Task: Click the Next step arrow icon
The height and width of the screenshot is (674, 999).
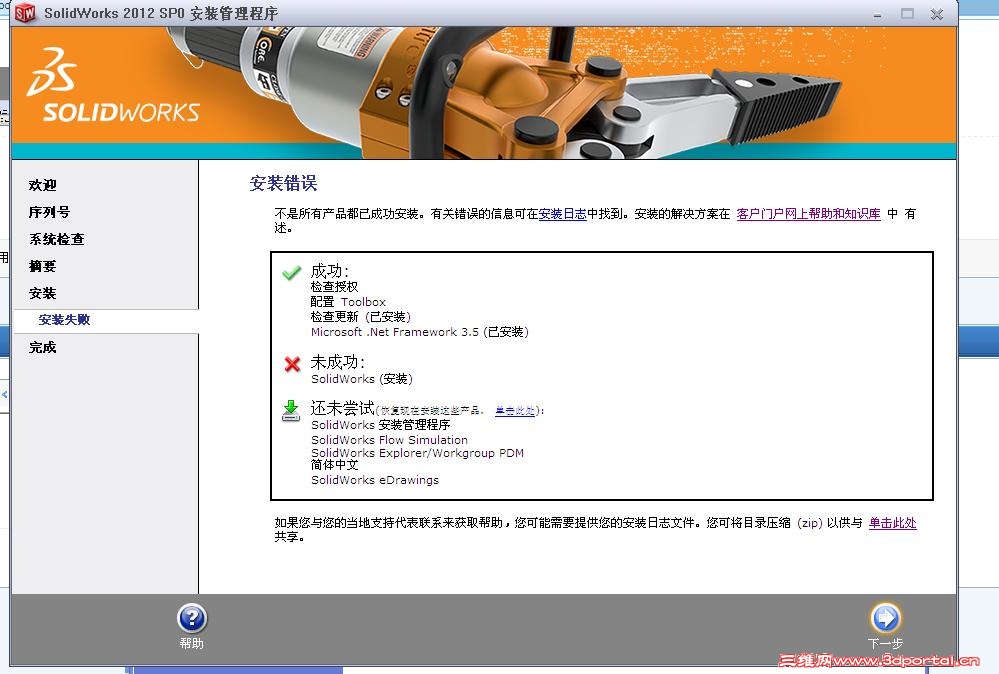Action: (885, 618)
